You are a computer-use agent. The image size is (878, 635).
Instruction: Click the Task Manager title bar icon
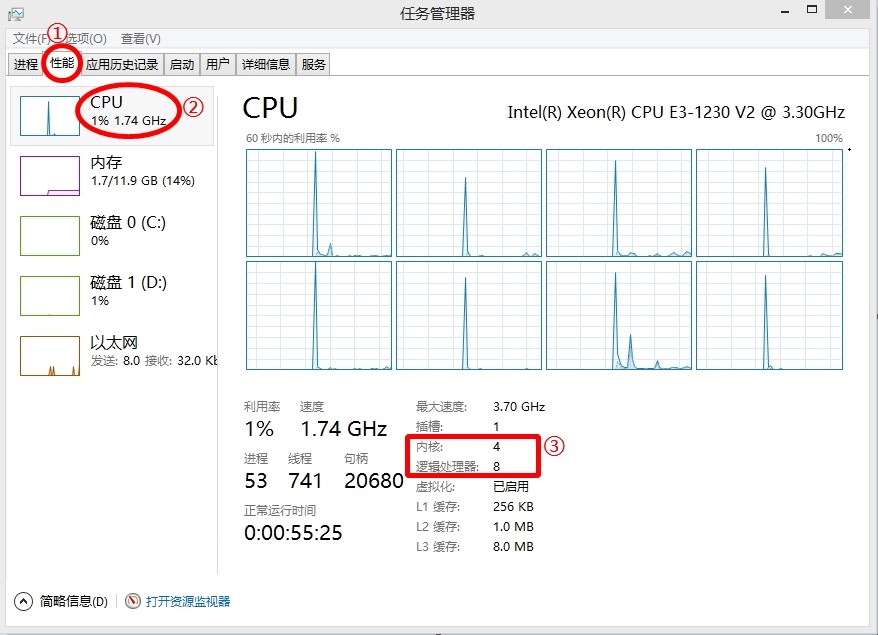(x=16, y=13)
